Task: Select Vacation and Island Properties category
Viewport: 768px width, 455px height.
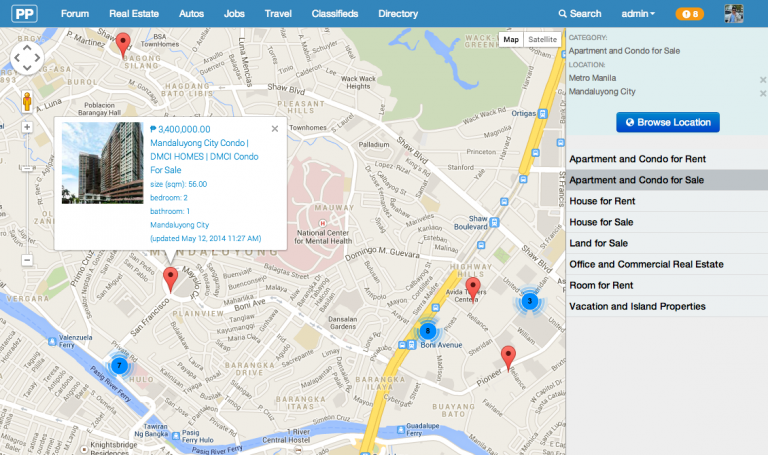Action: [667, 307]
